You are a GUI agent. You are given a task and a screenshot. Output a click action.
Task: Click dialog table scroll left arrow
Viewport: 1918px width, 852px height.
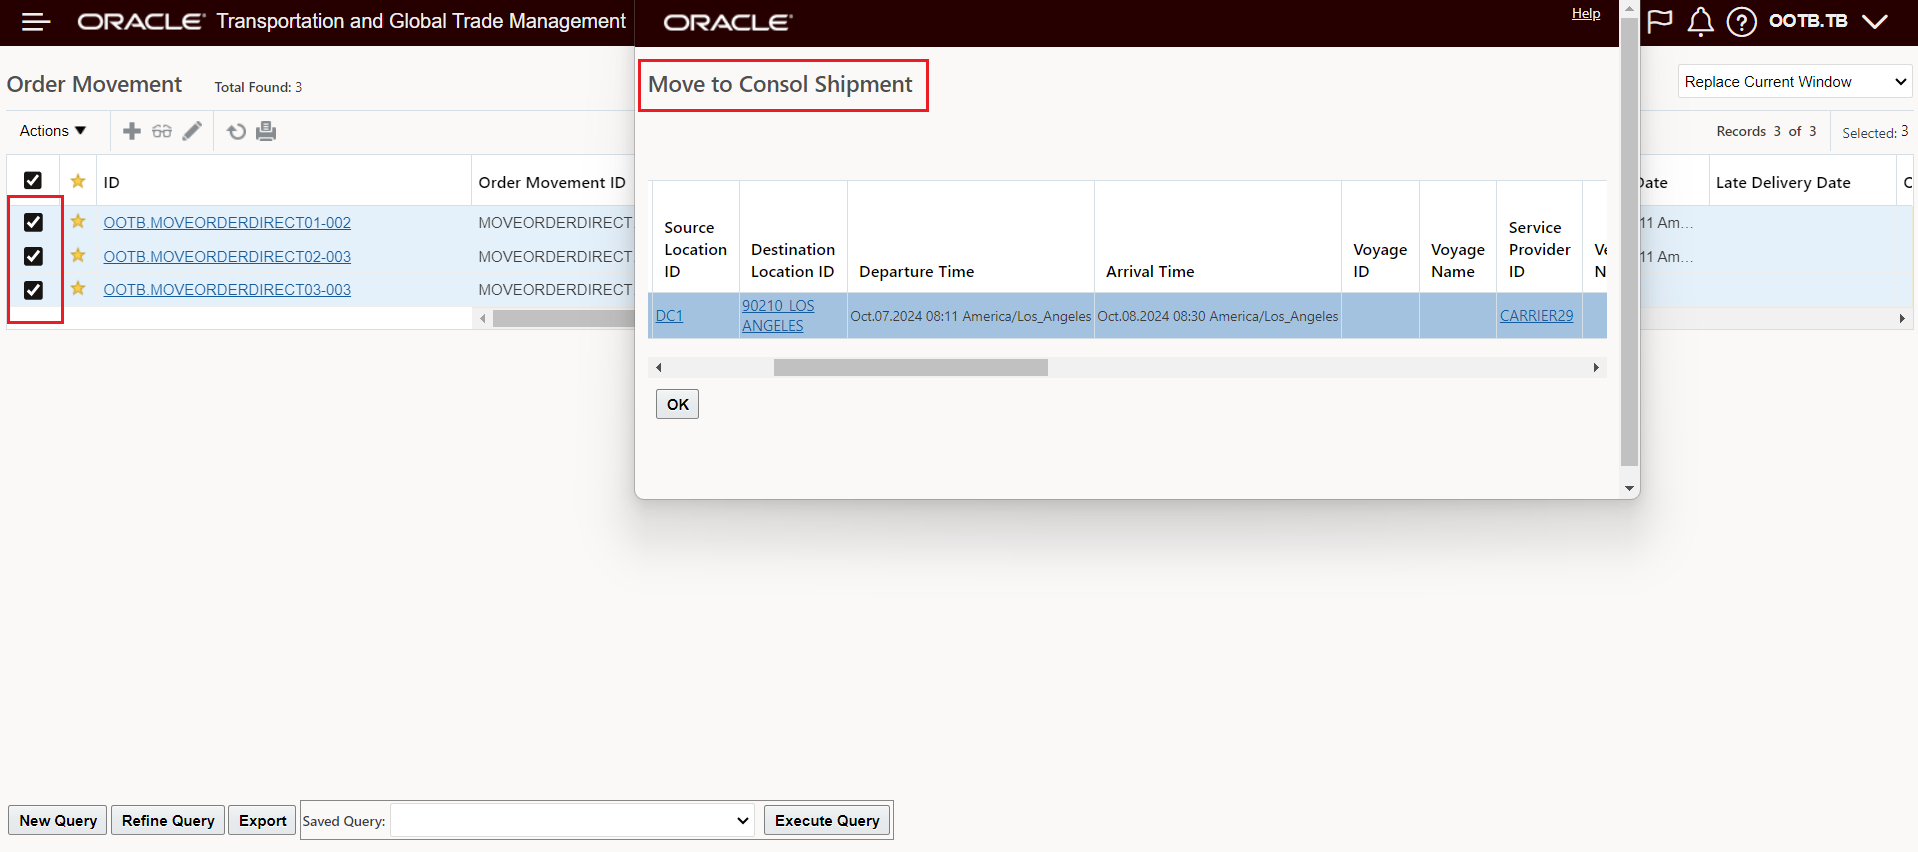point(658,367)
